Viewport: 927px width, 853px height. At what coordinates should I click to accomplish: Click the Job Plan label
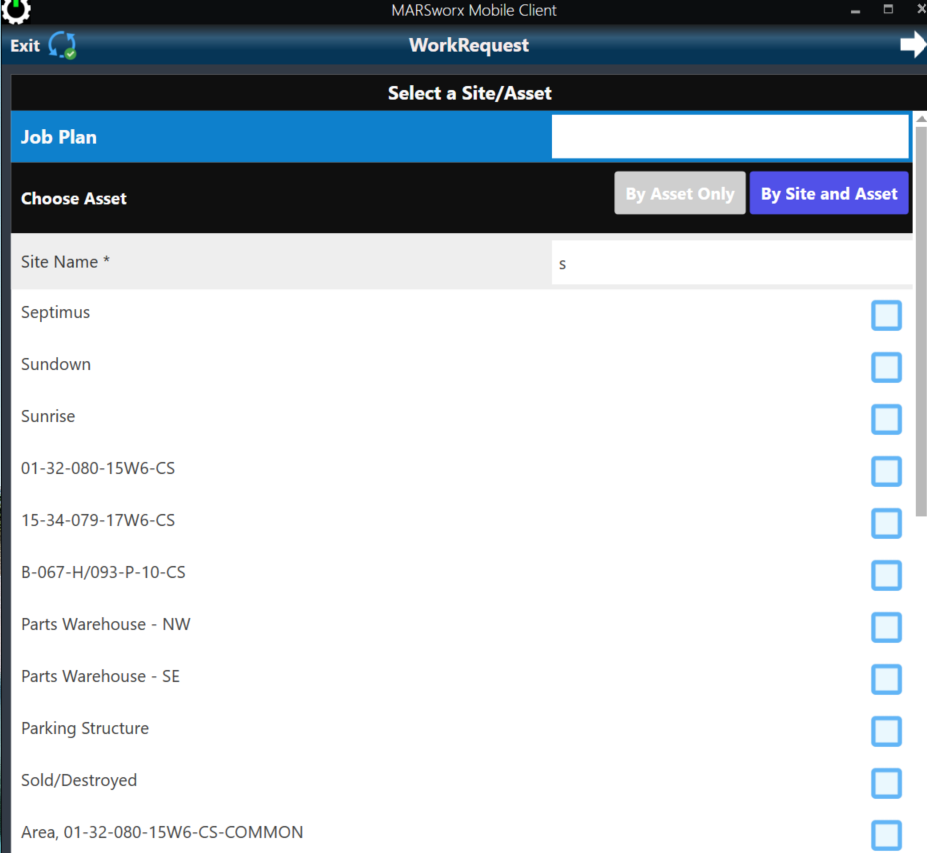(59, 137)
